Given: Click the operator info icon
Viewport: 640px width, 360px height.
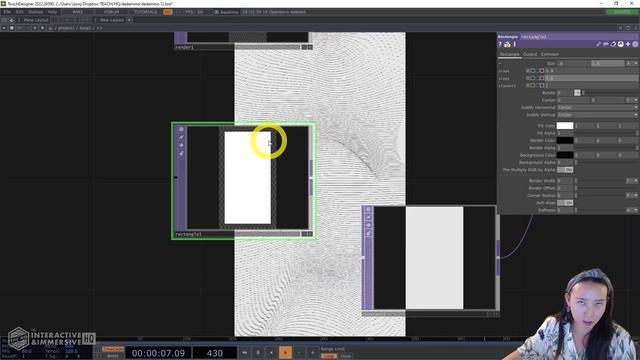Looking at the screenshot, I should (515, 44).
